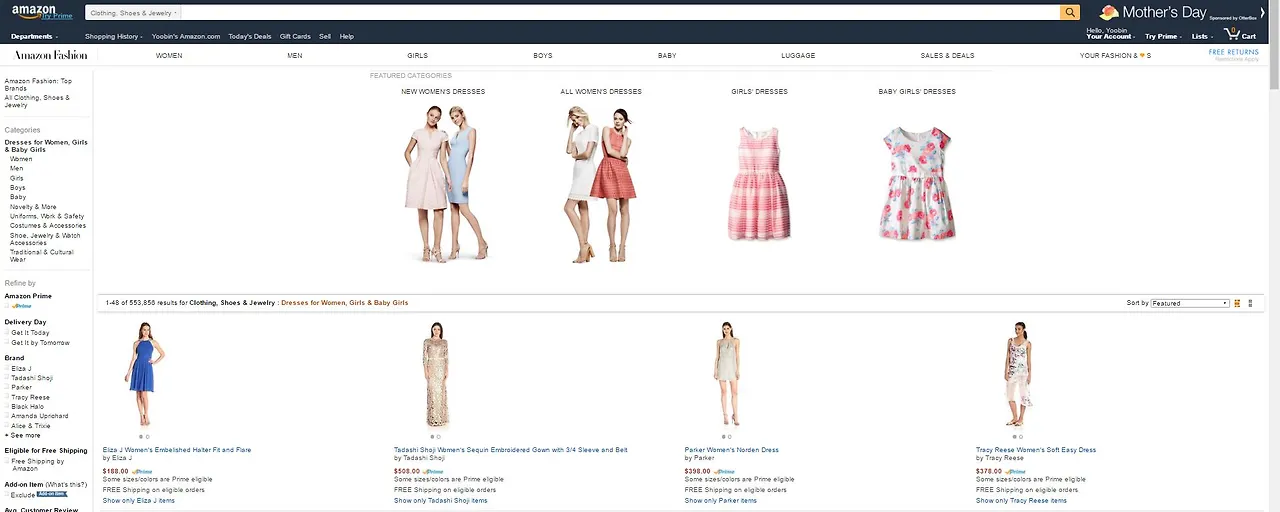Click Prime badge under Tadashi Shoji price

click(433, 471)
